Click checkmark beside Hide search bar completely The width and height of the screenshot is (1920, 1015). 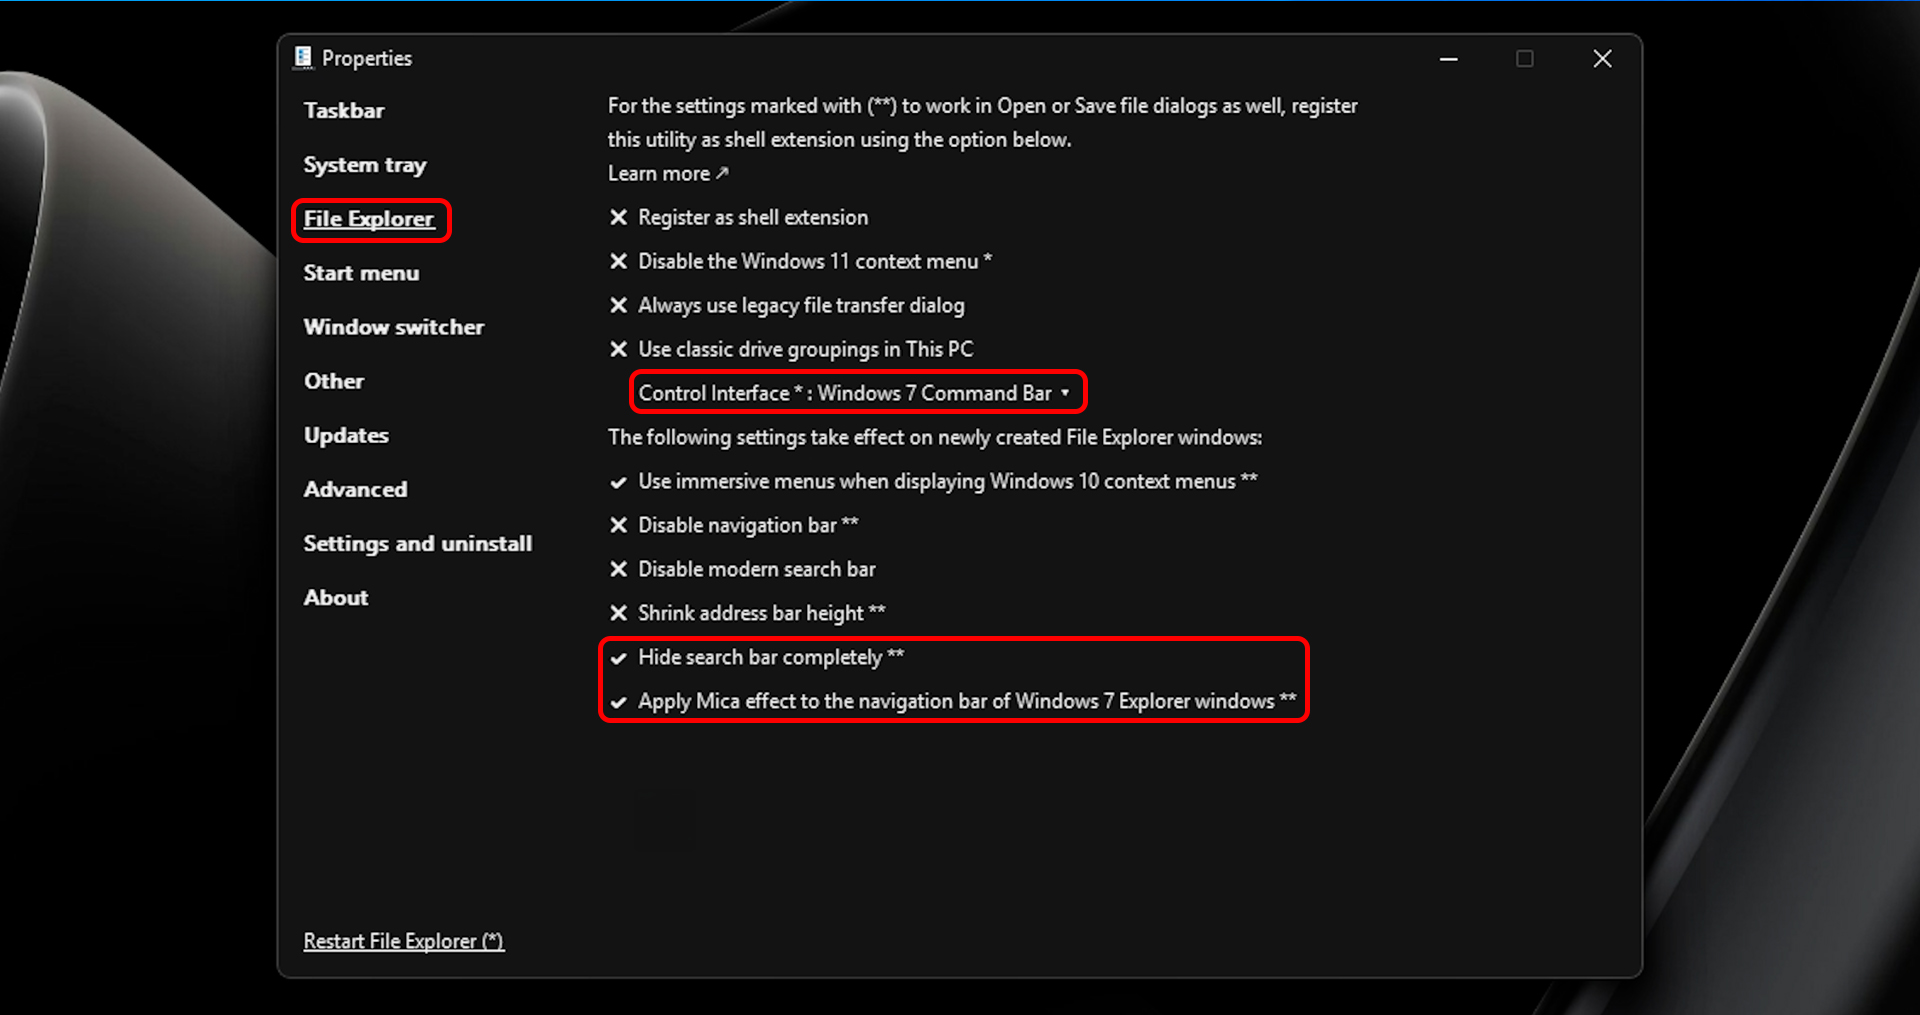619,658
